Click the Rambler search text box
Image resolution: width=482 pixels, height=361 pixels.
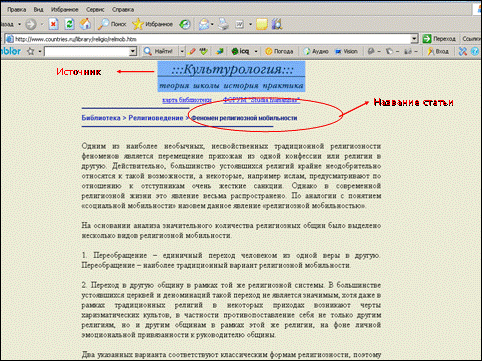click(x=87, y=51)
